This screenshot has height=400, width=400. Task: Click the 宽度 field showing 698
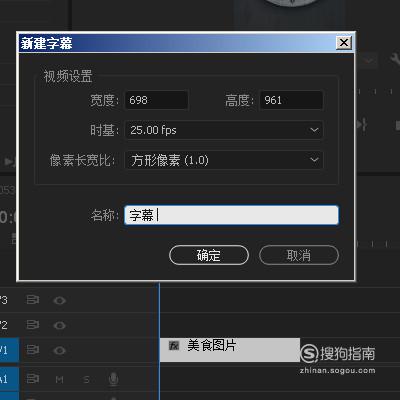[x=156, y=100]
